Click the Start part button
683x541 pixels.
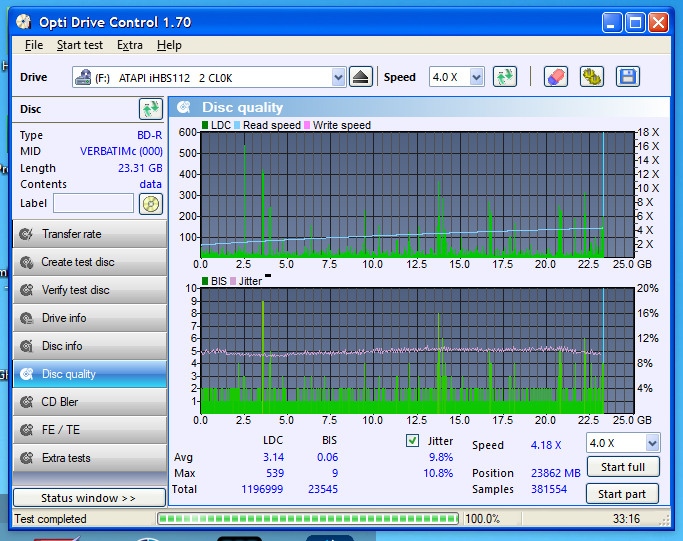[x=622, y=494]
